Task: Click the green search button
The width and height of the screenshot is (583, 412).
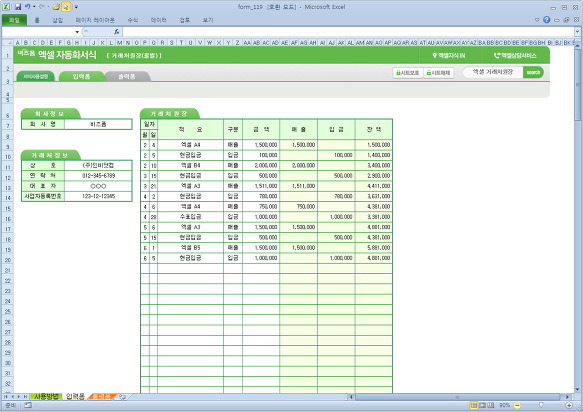Action: tap(533, 72)
